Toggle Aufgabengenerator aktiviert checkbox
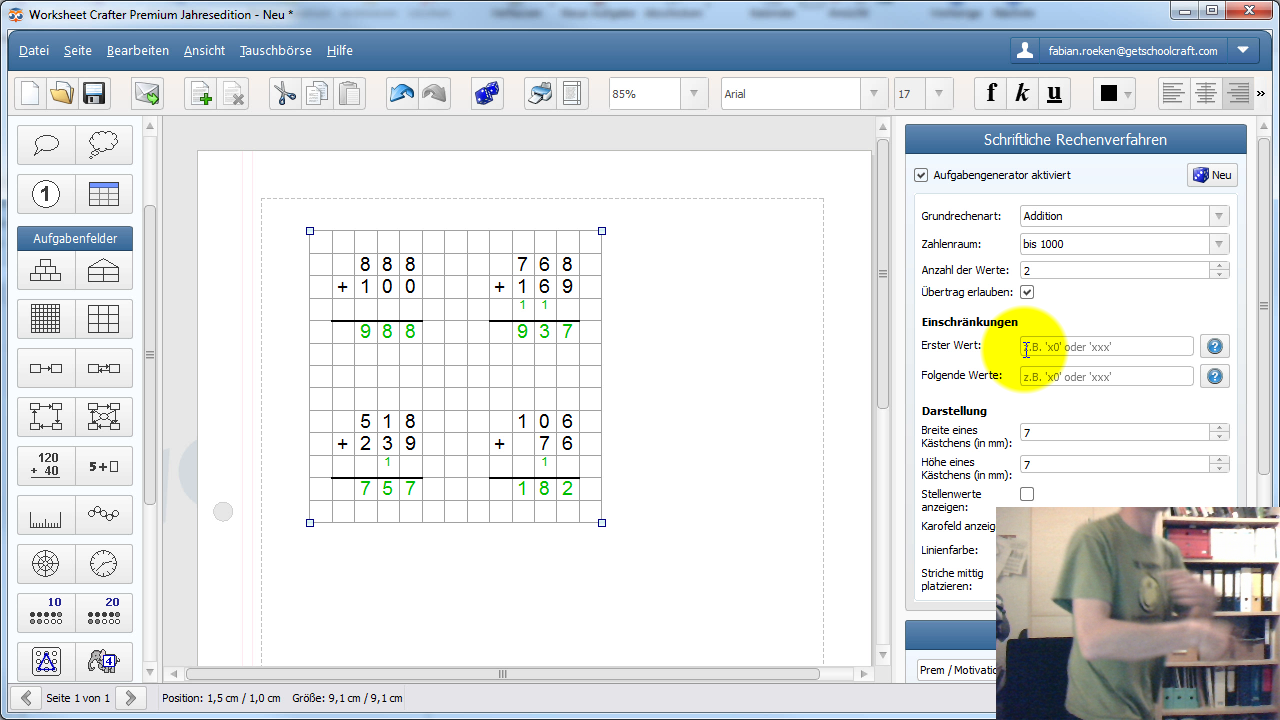This screenshot has height=720, width=1280. (x=921, y=175)
